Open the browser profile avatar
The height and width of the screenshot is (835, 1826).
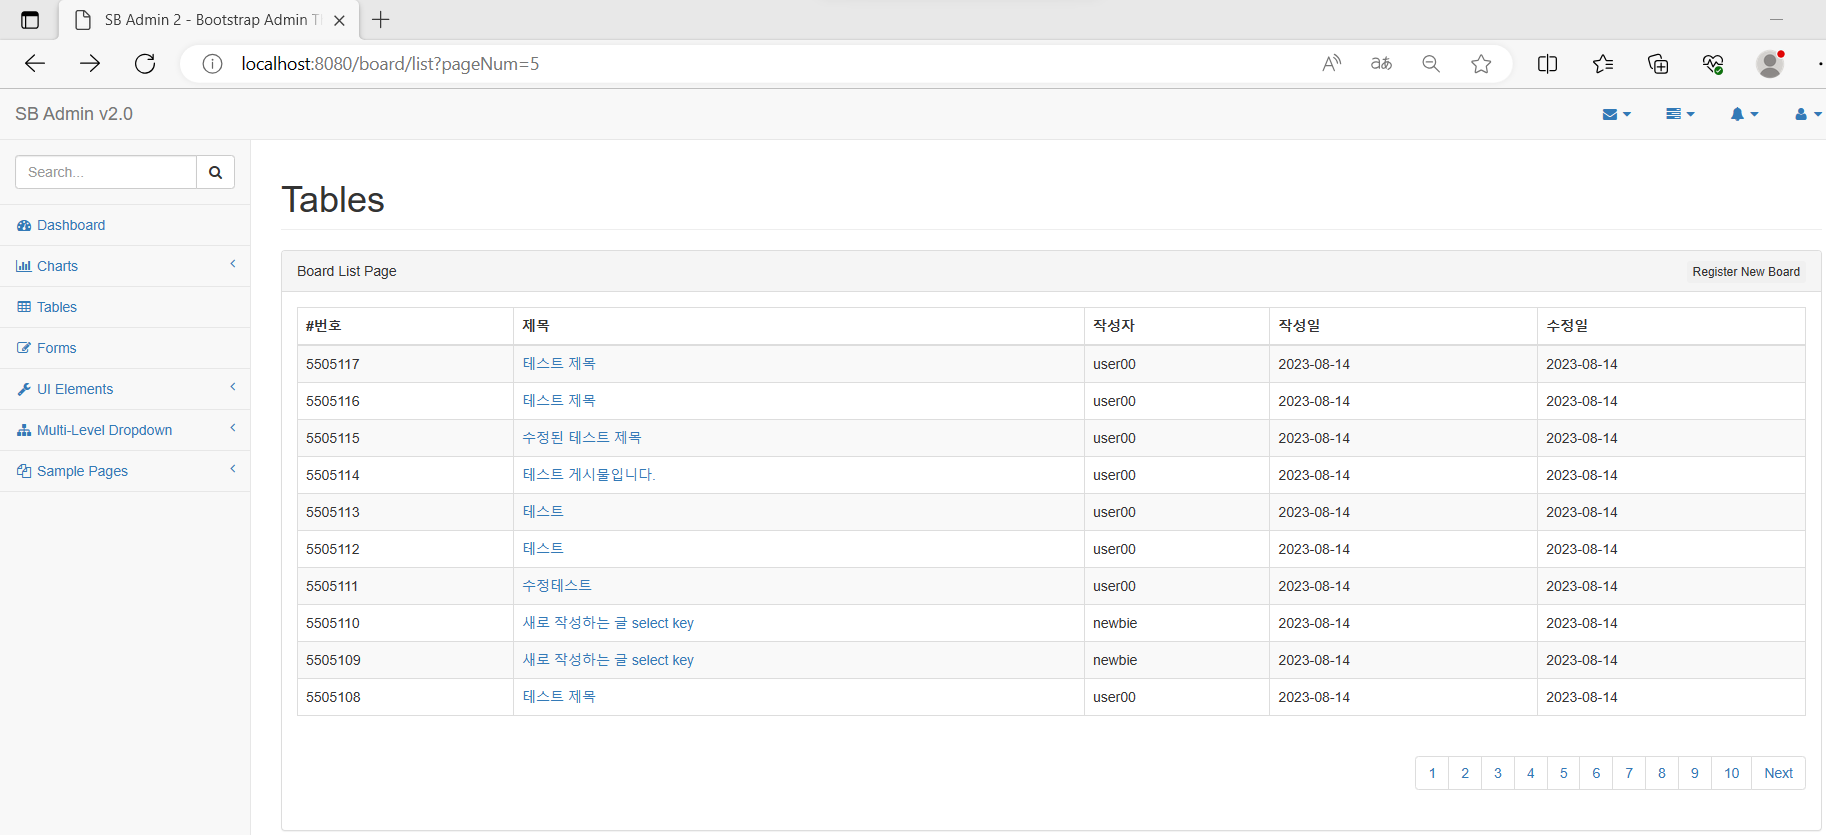(x=1770, y=64)
